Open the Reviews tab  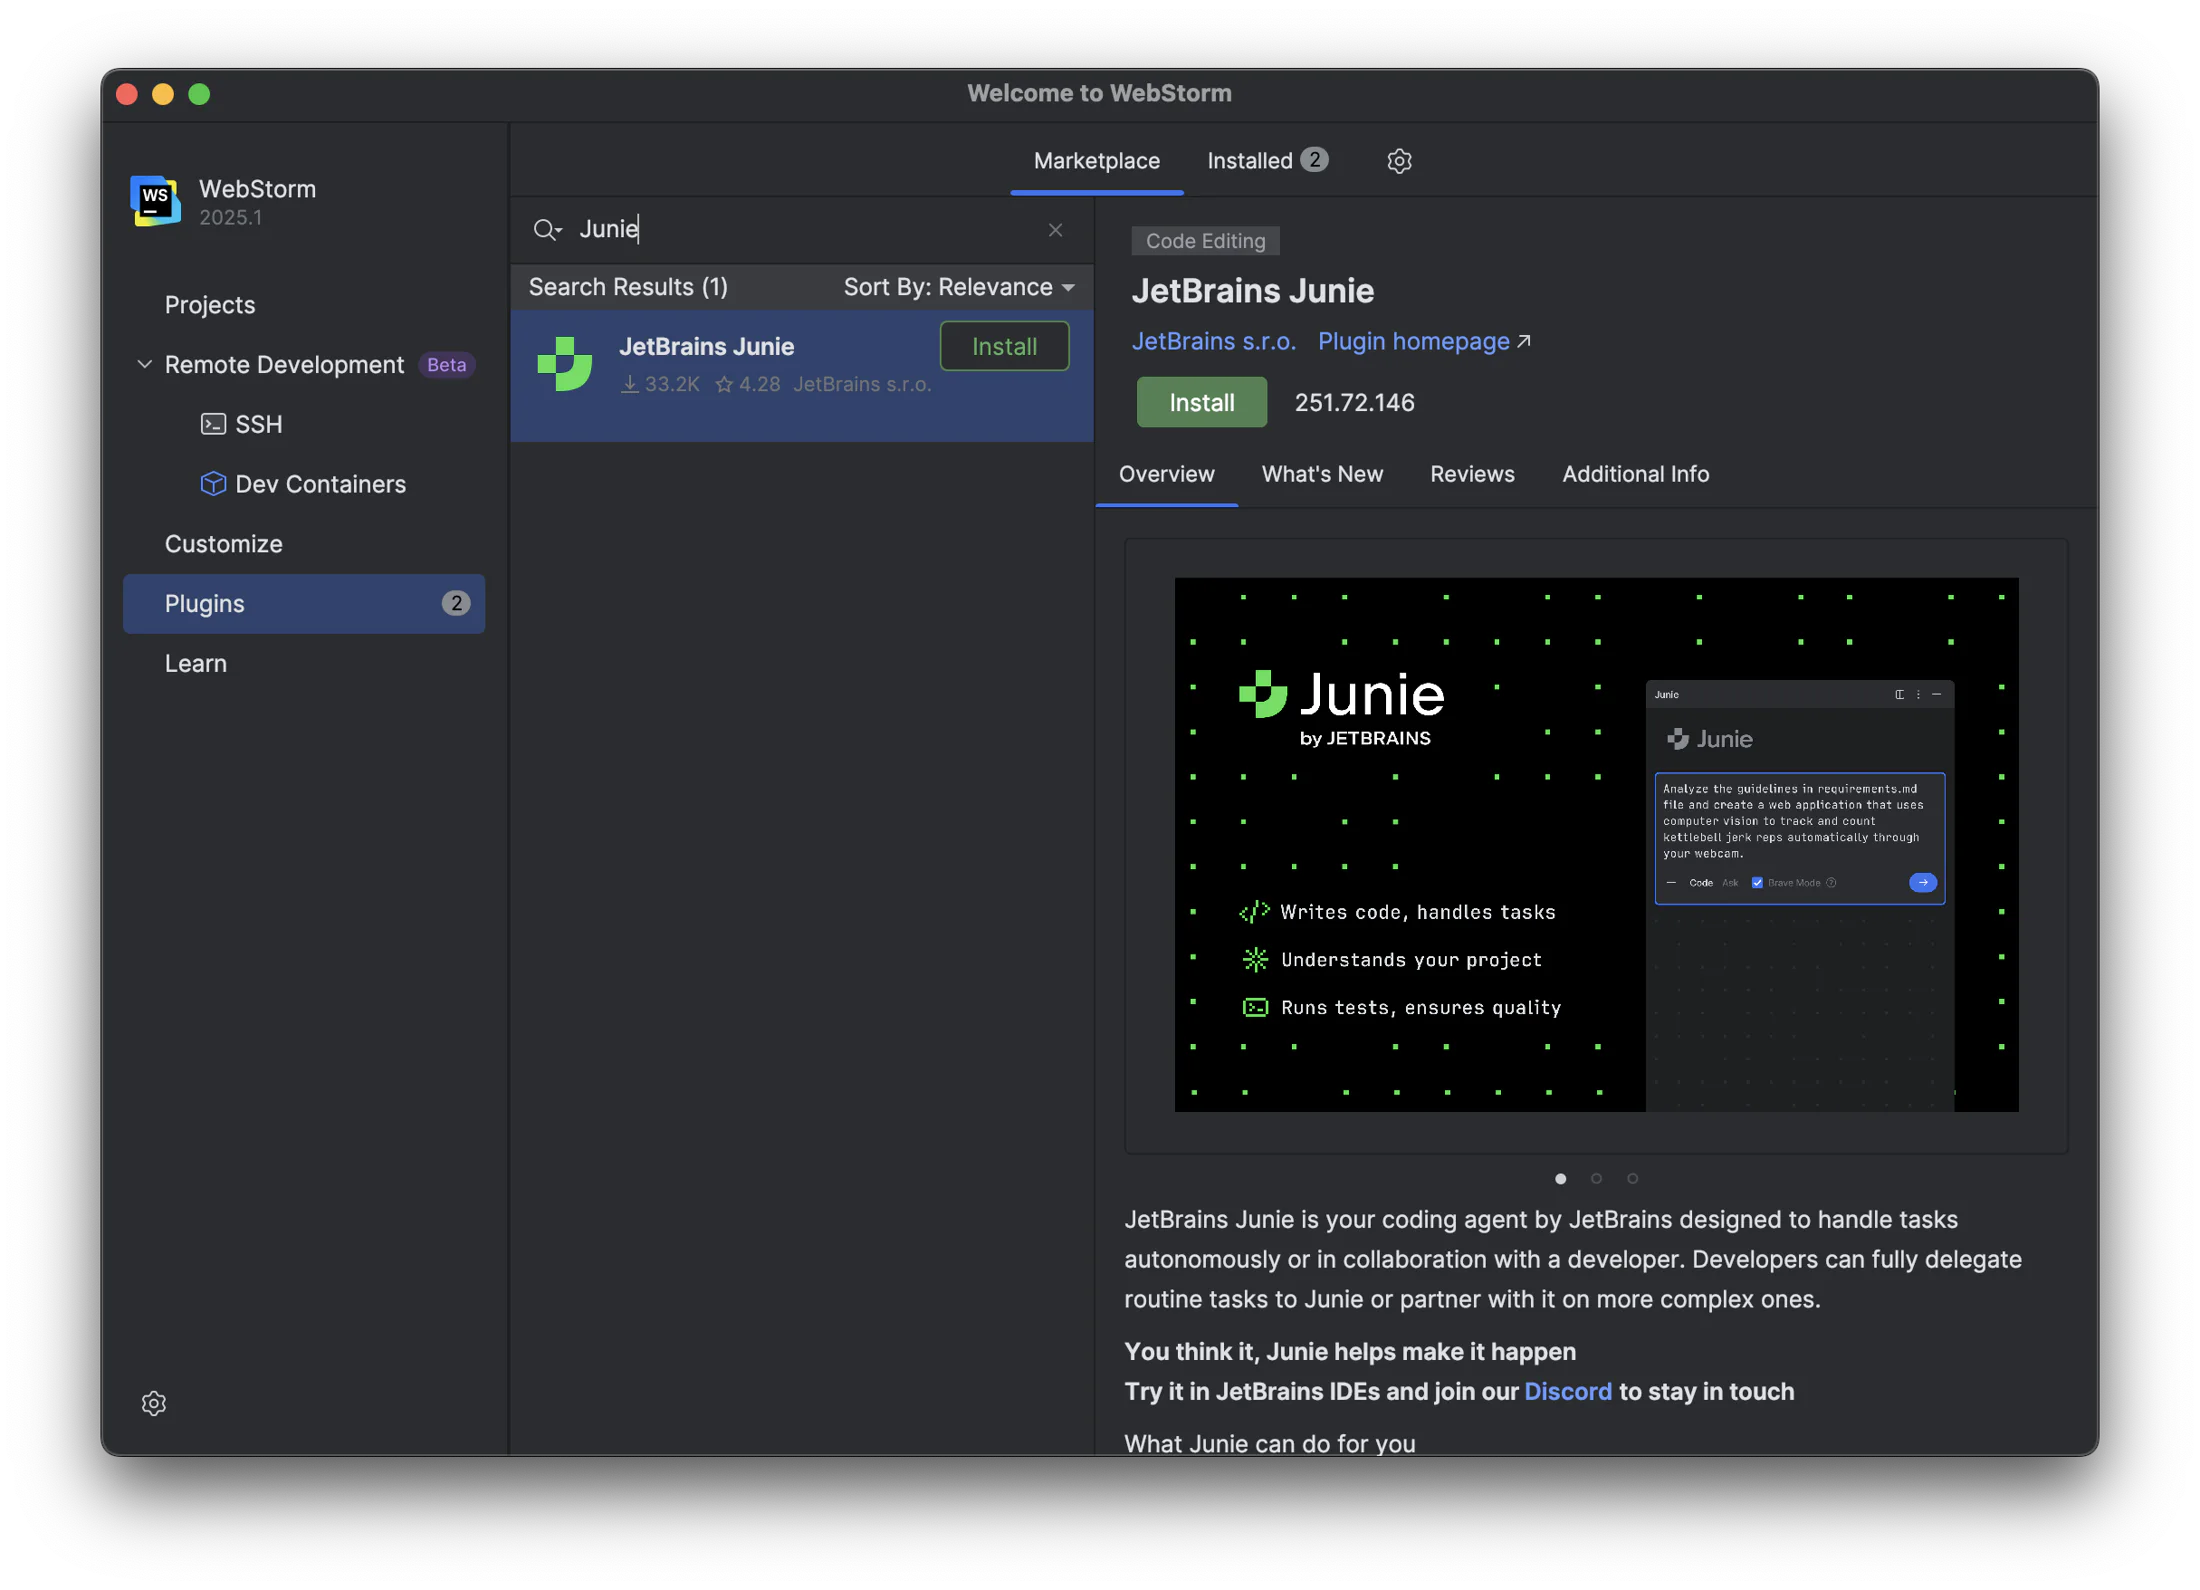pyautogui.click(x=1472, y=474)
